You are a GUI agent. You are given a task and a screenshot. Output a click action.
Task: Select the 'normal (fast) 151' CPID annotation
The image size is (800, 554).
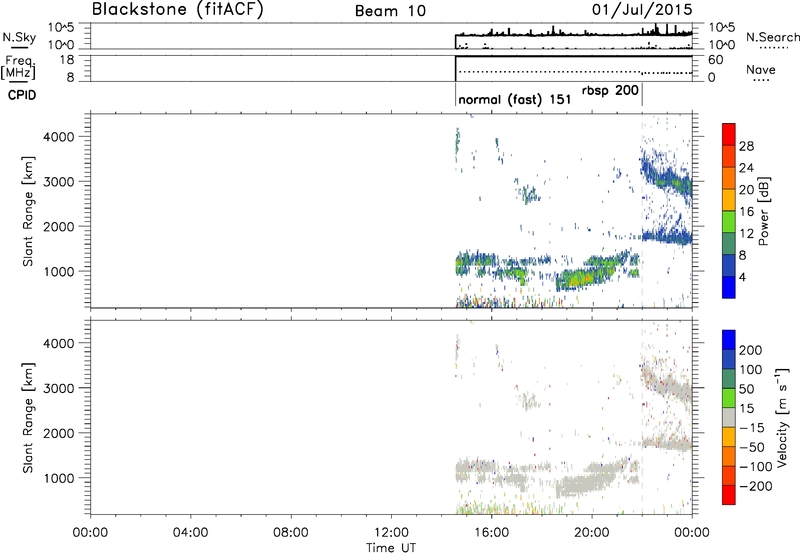coord(515,99)
